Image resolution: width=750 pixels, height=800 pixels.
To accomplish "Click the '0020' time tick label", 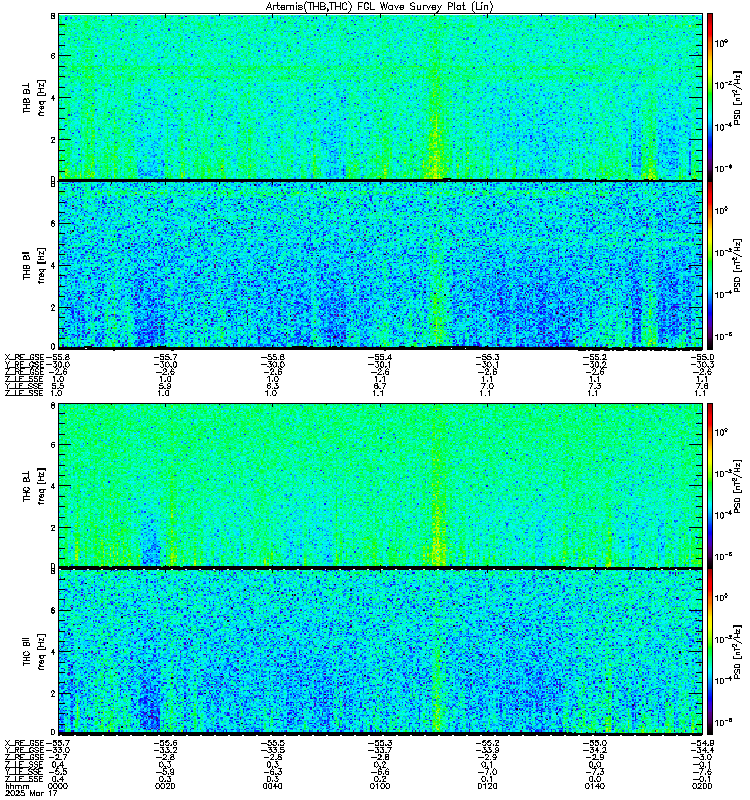I will [x=165, y=786].
